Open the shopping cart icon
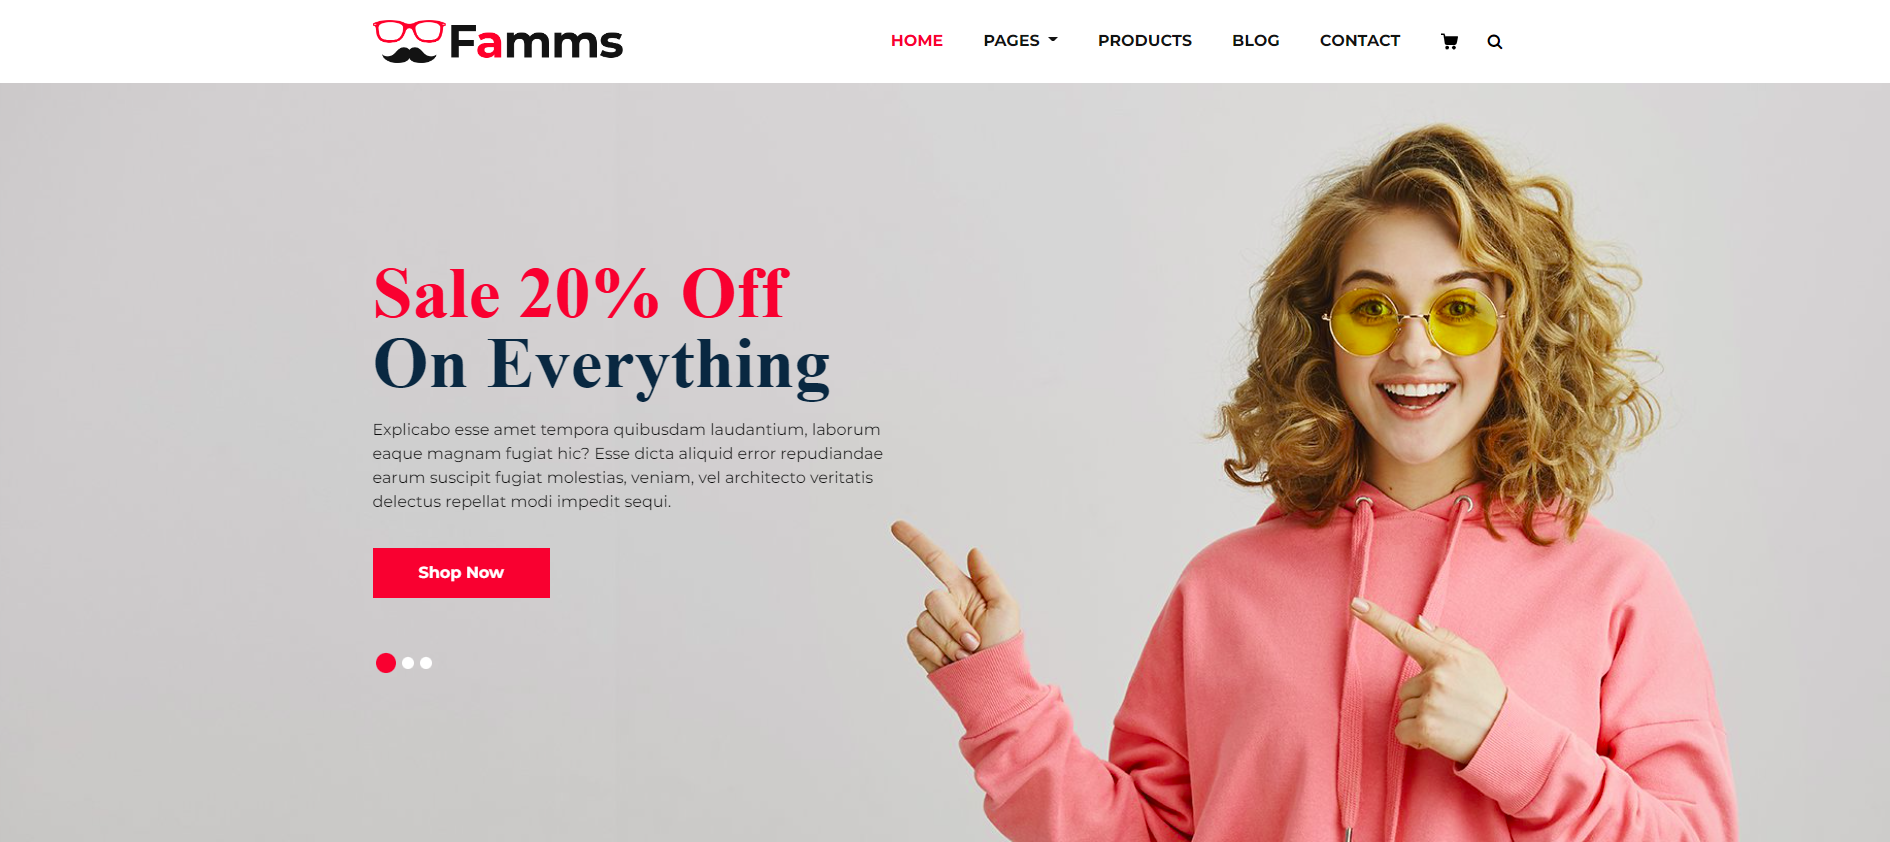The height and width of the screenshot is (842, 1890). tap(1449, 41)
